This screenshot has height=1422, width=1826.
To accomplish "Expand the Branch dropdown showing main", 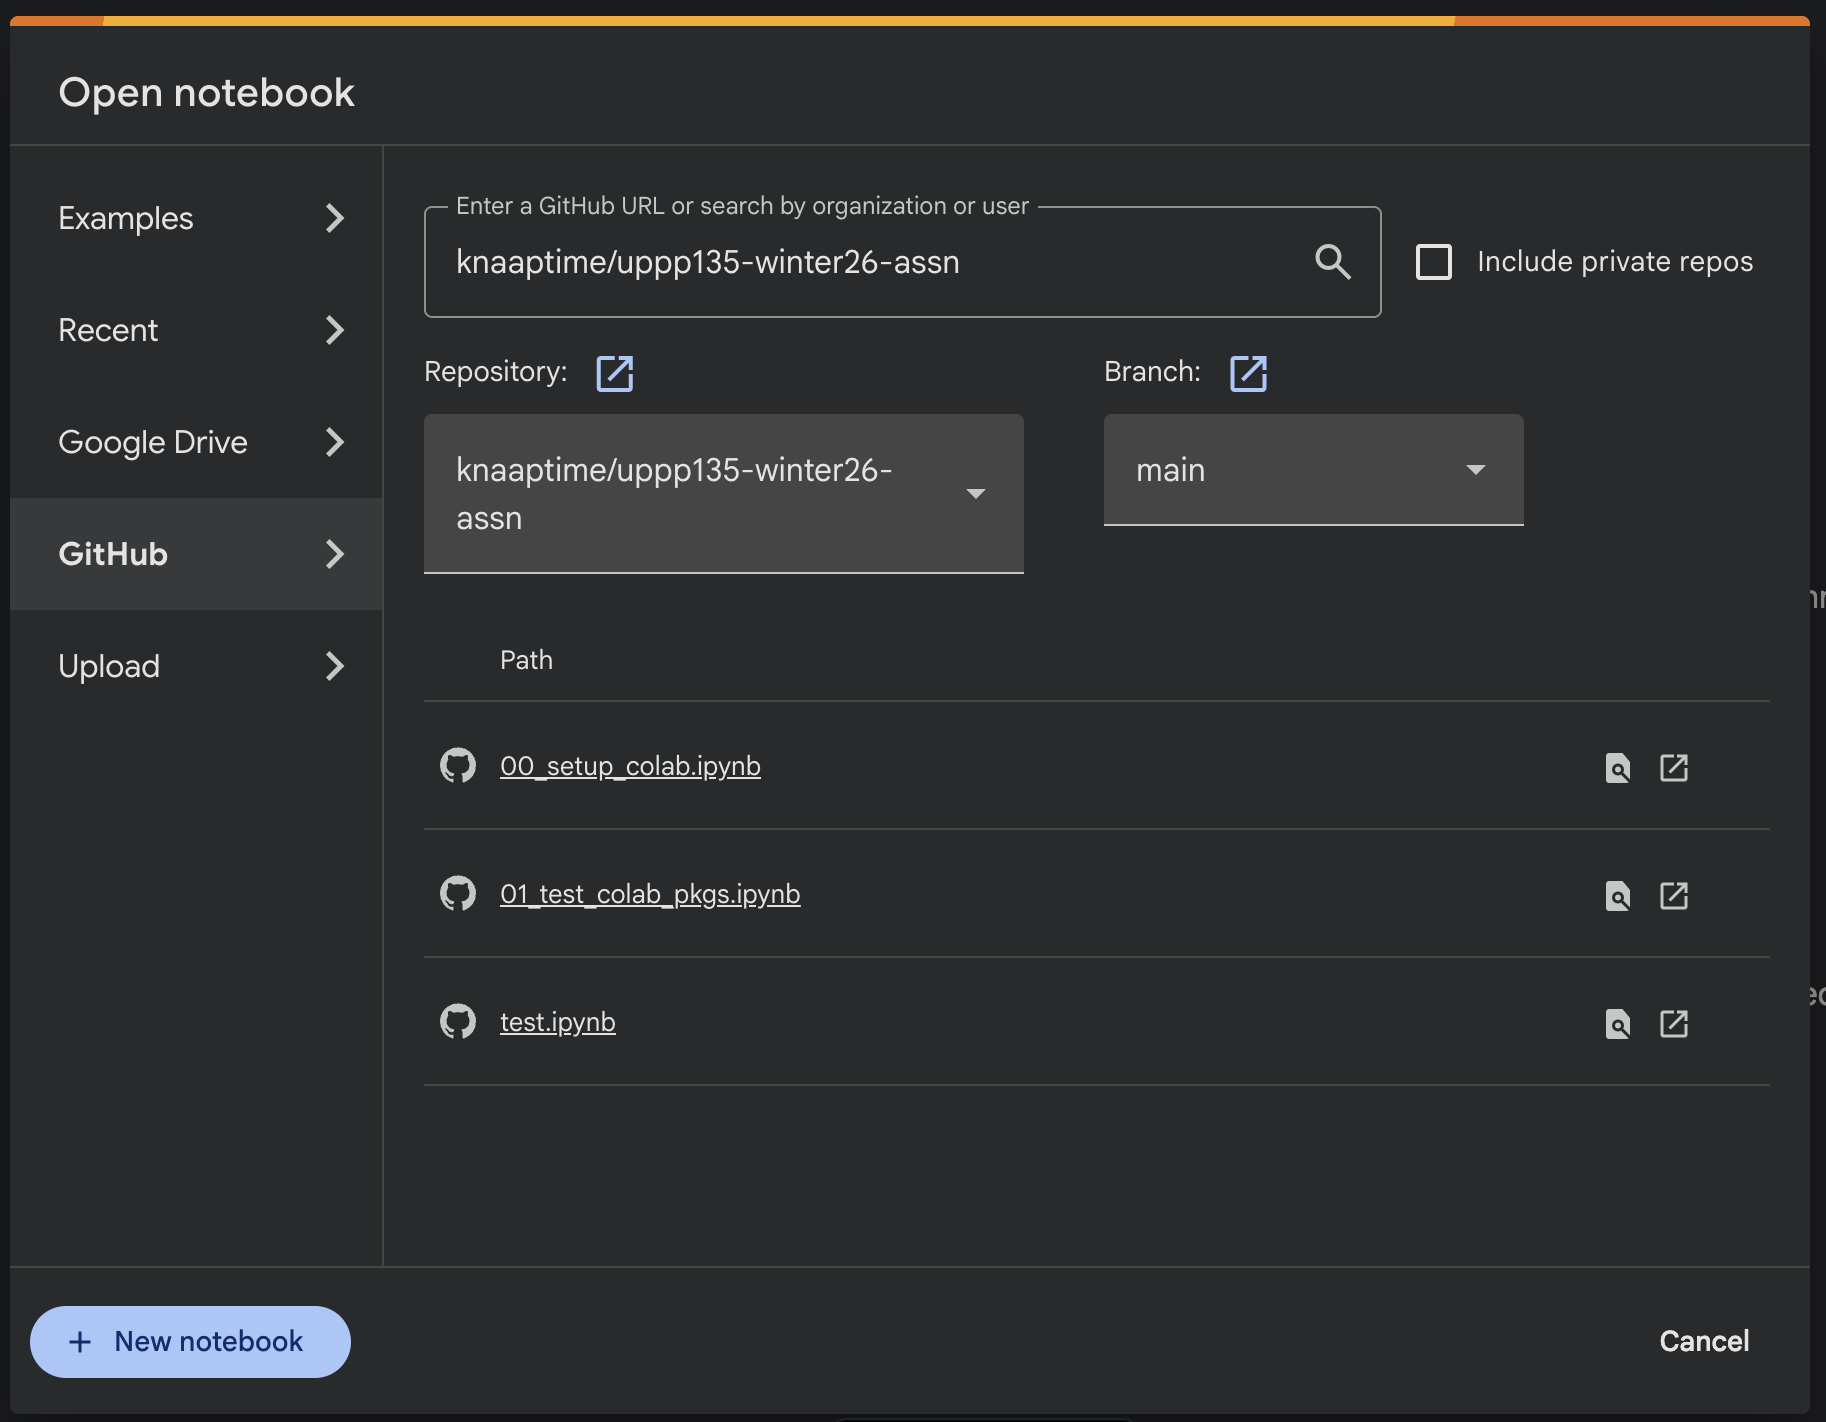I will [1314, 470].
